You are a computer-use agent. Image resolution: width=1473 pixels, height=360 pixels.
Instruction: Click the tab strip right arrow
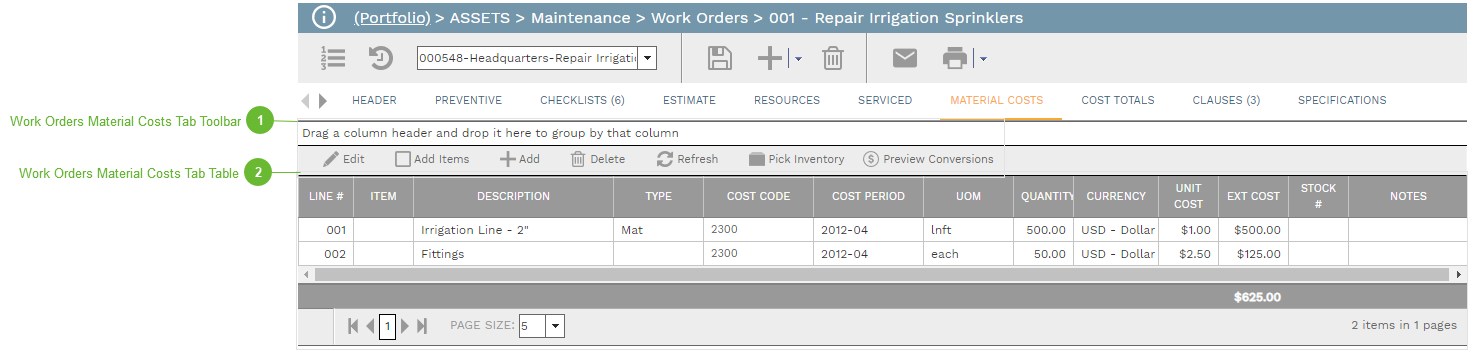coord(323,100)
